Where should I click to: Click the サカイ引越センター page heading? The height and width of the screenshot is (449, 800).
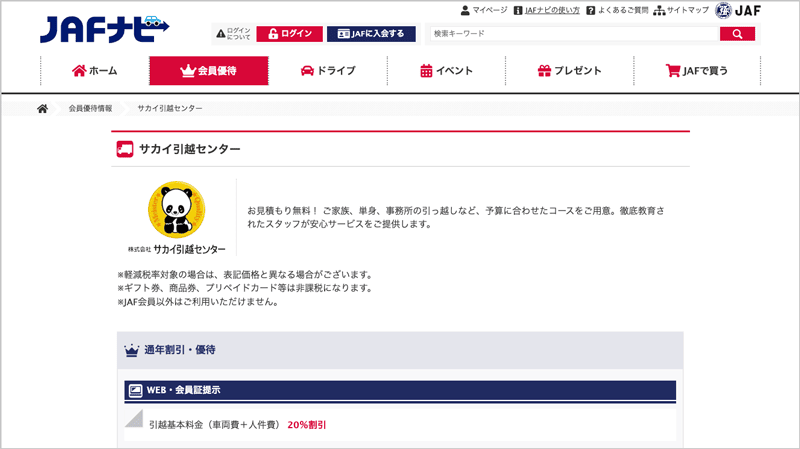click(x=190, y=149)
